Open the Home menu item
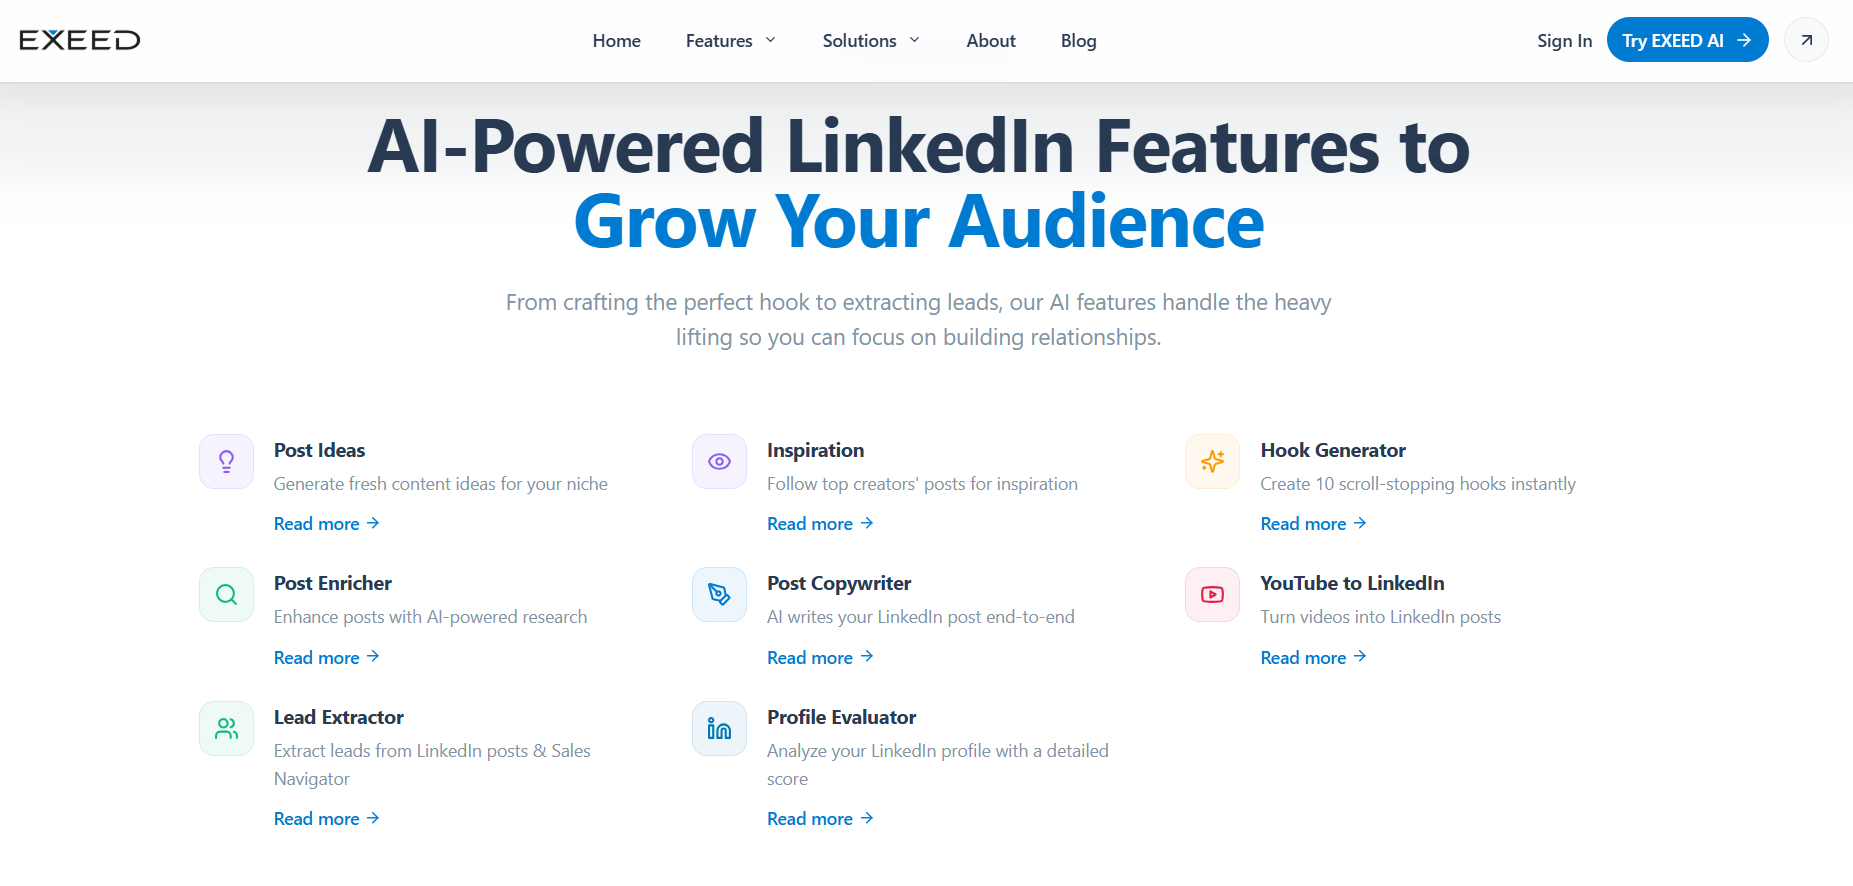Image resolution: width=1853 pixels, height=886 pixels. pyautogui.click(x=616, y=41)
